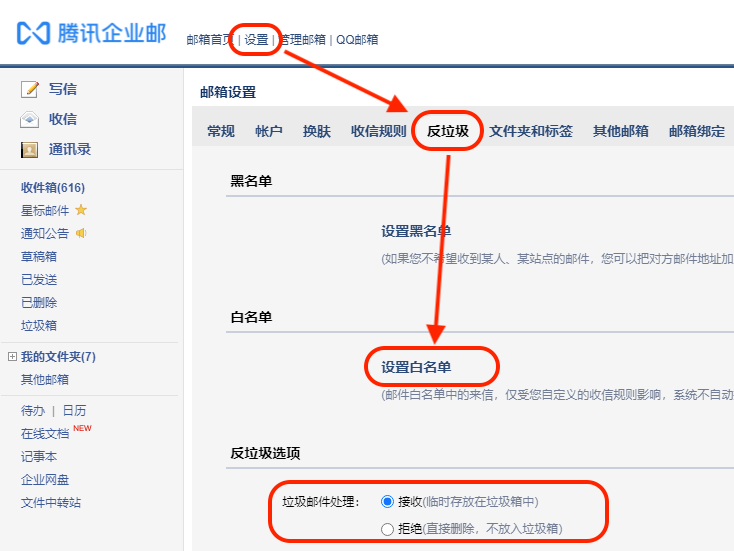
Task: Switch to the 帐户 settings tab
Action: (269, 131)
